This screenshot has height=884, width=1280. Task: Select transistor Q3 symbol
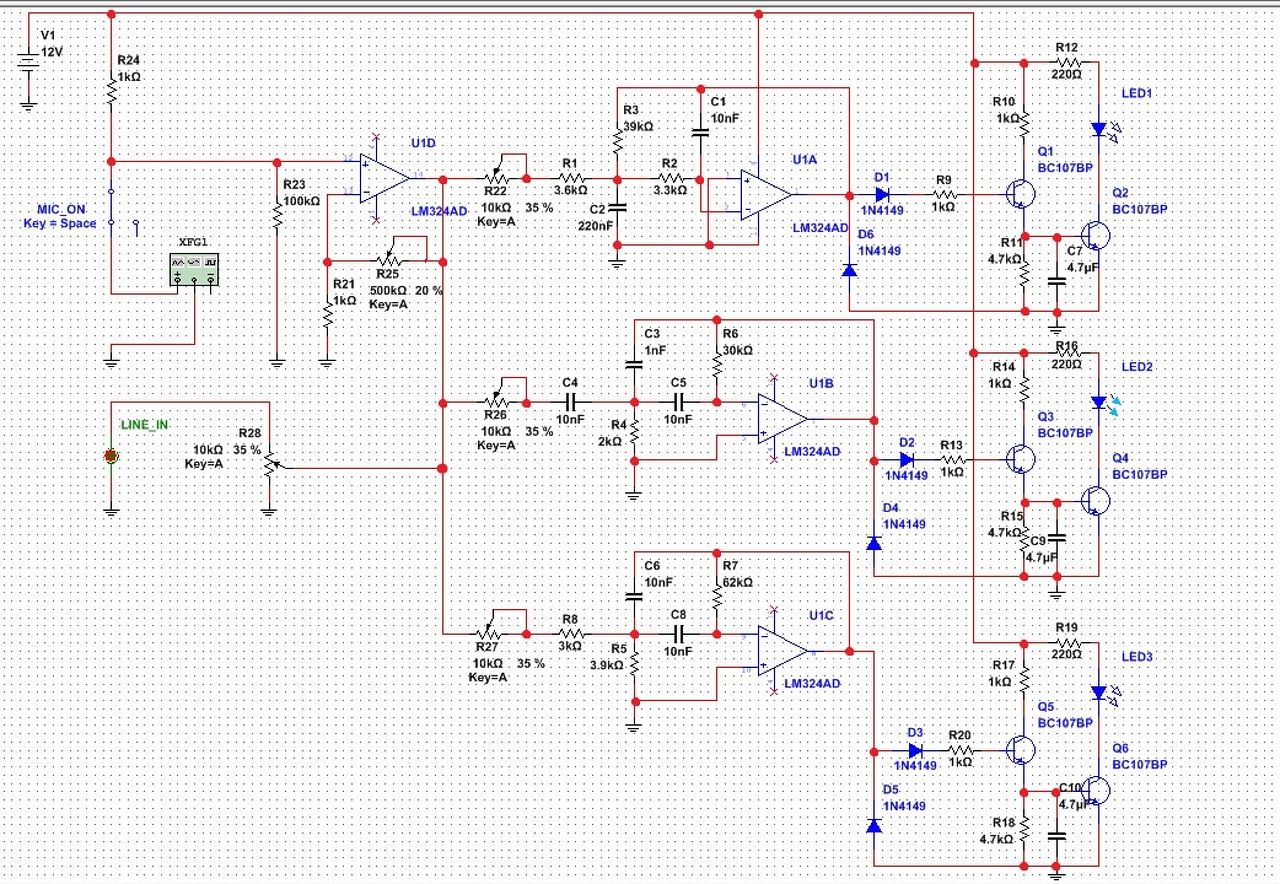1020,459
